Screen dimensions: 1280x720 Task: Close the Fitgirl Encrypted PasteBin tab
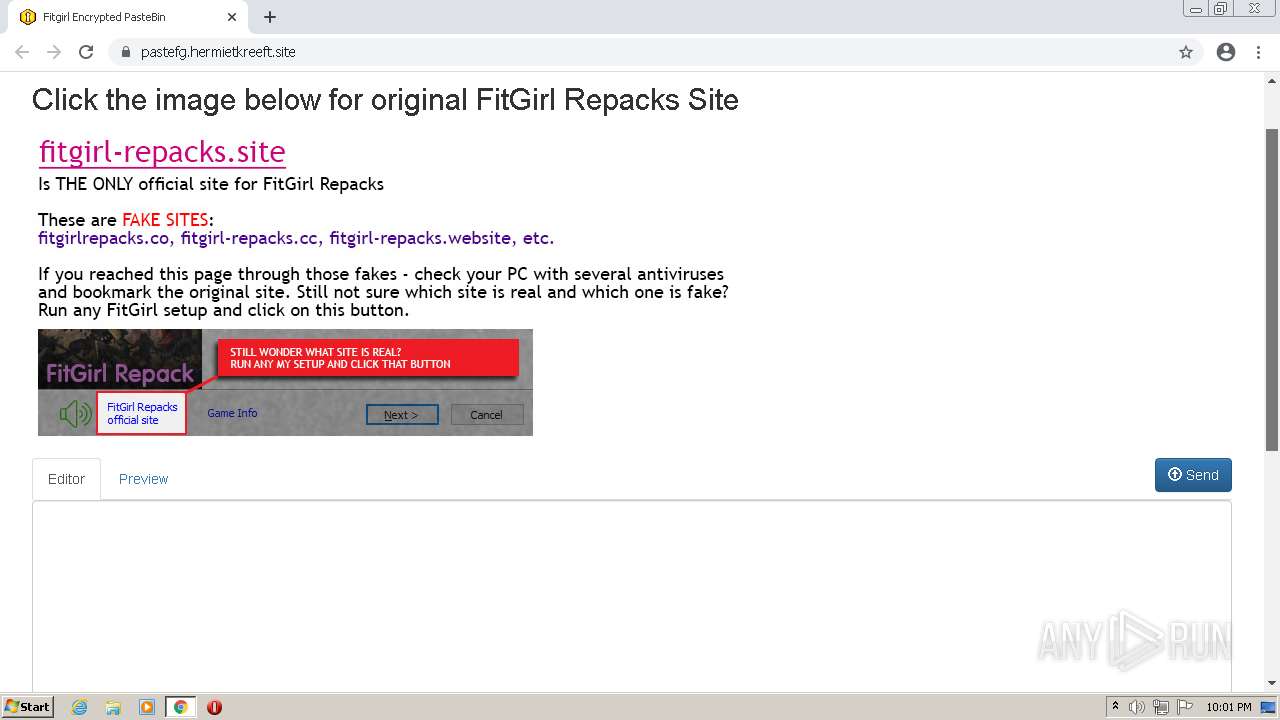[x=232, y=17]
